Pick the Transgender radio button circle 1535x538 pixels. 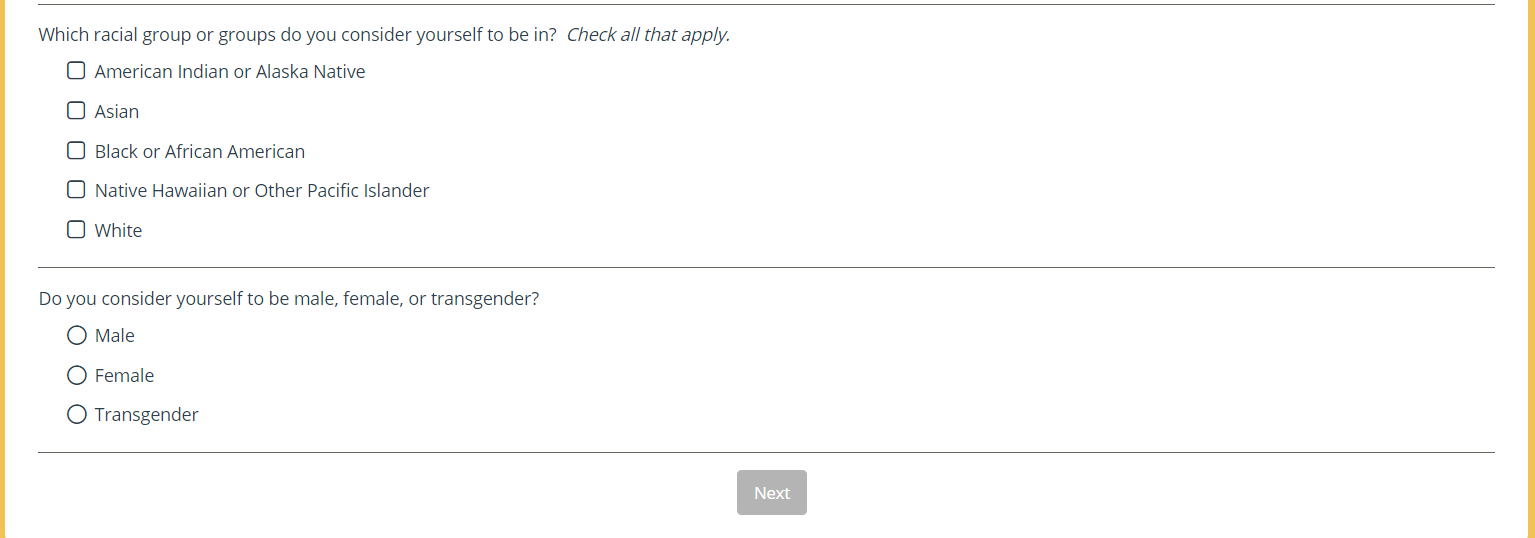(77, 414)
